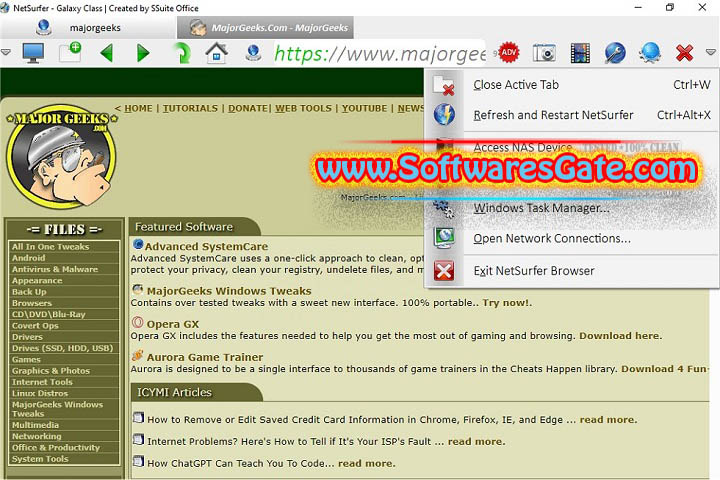Go back with green left arrow

coord(107,53)
